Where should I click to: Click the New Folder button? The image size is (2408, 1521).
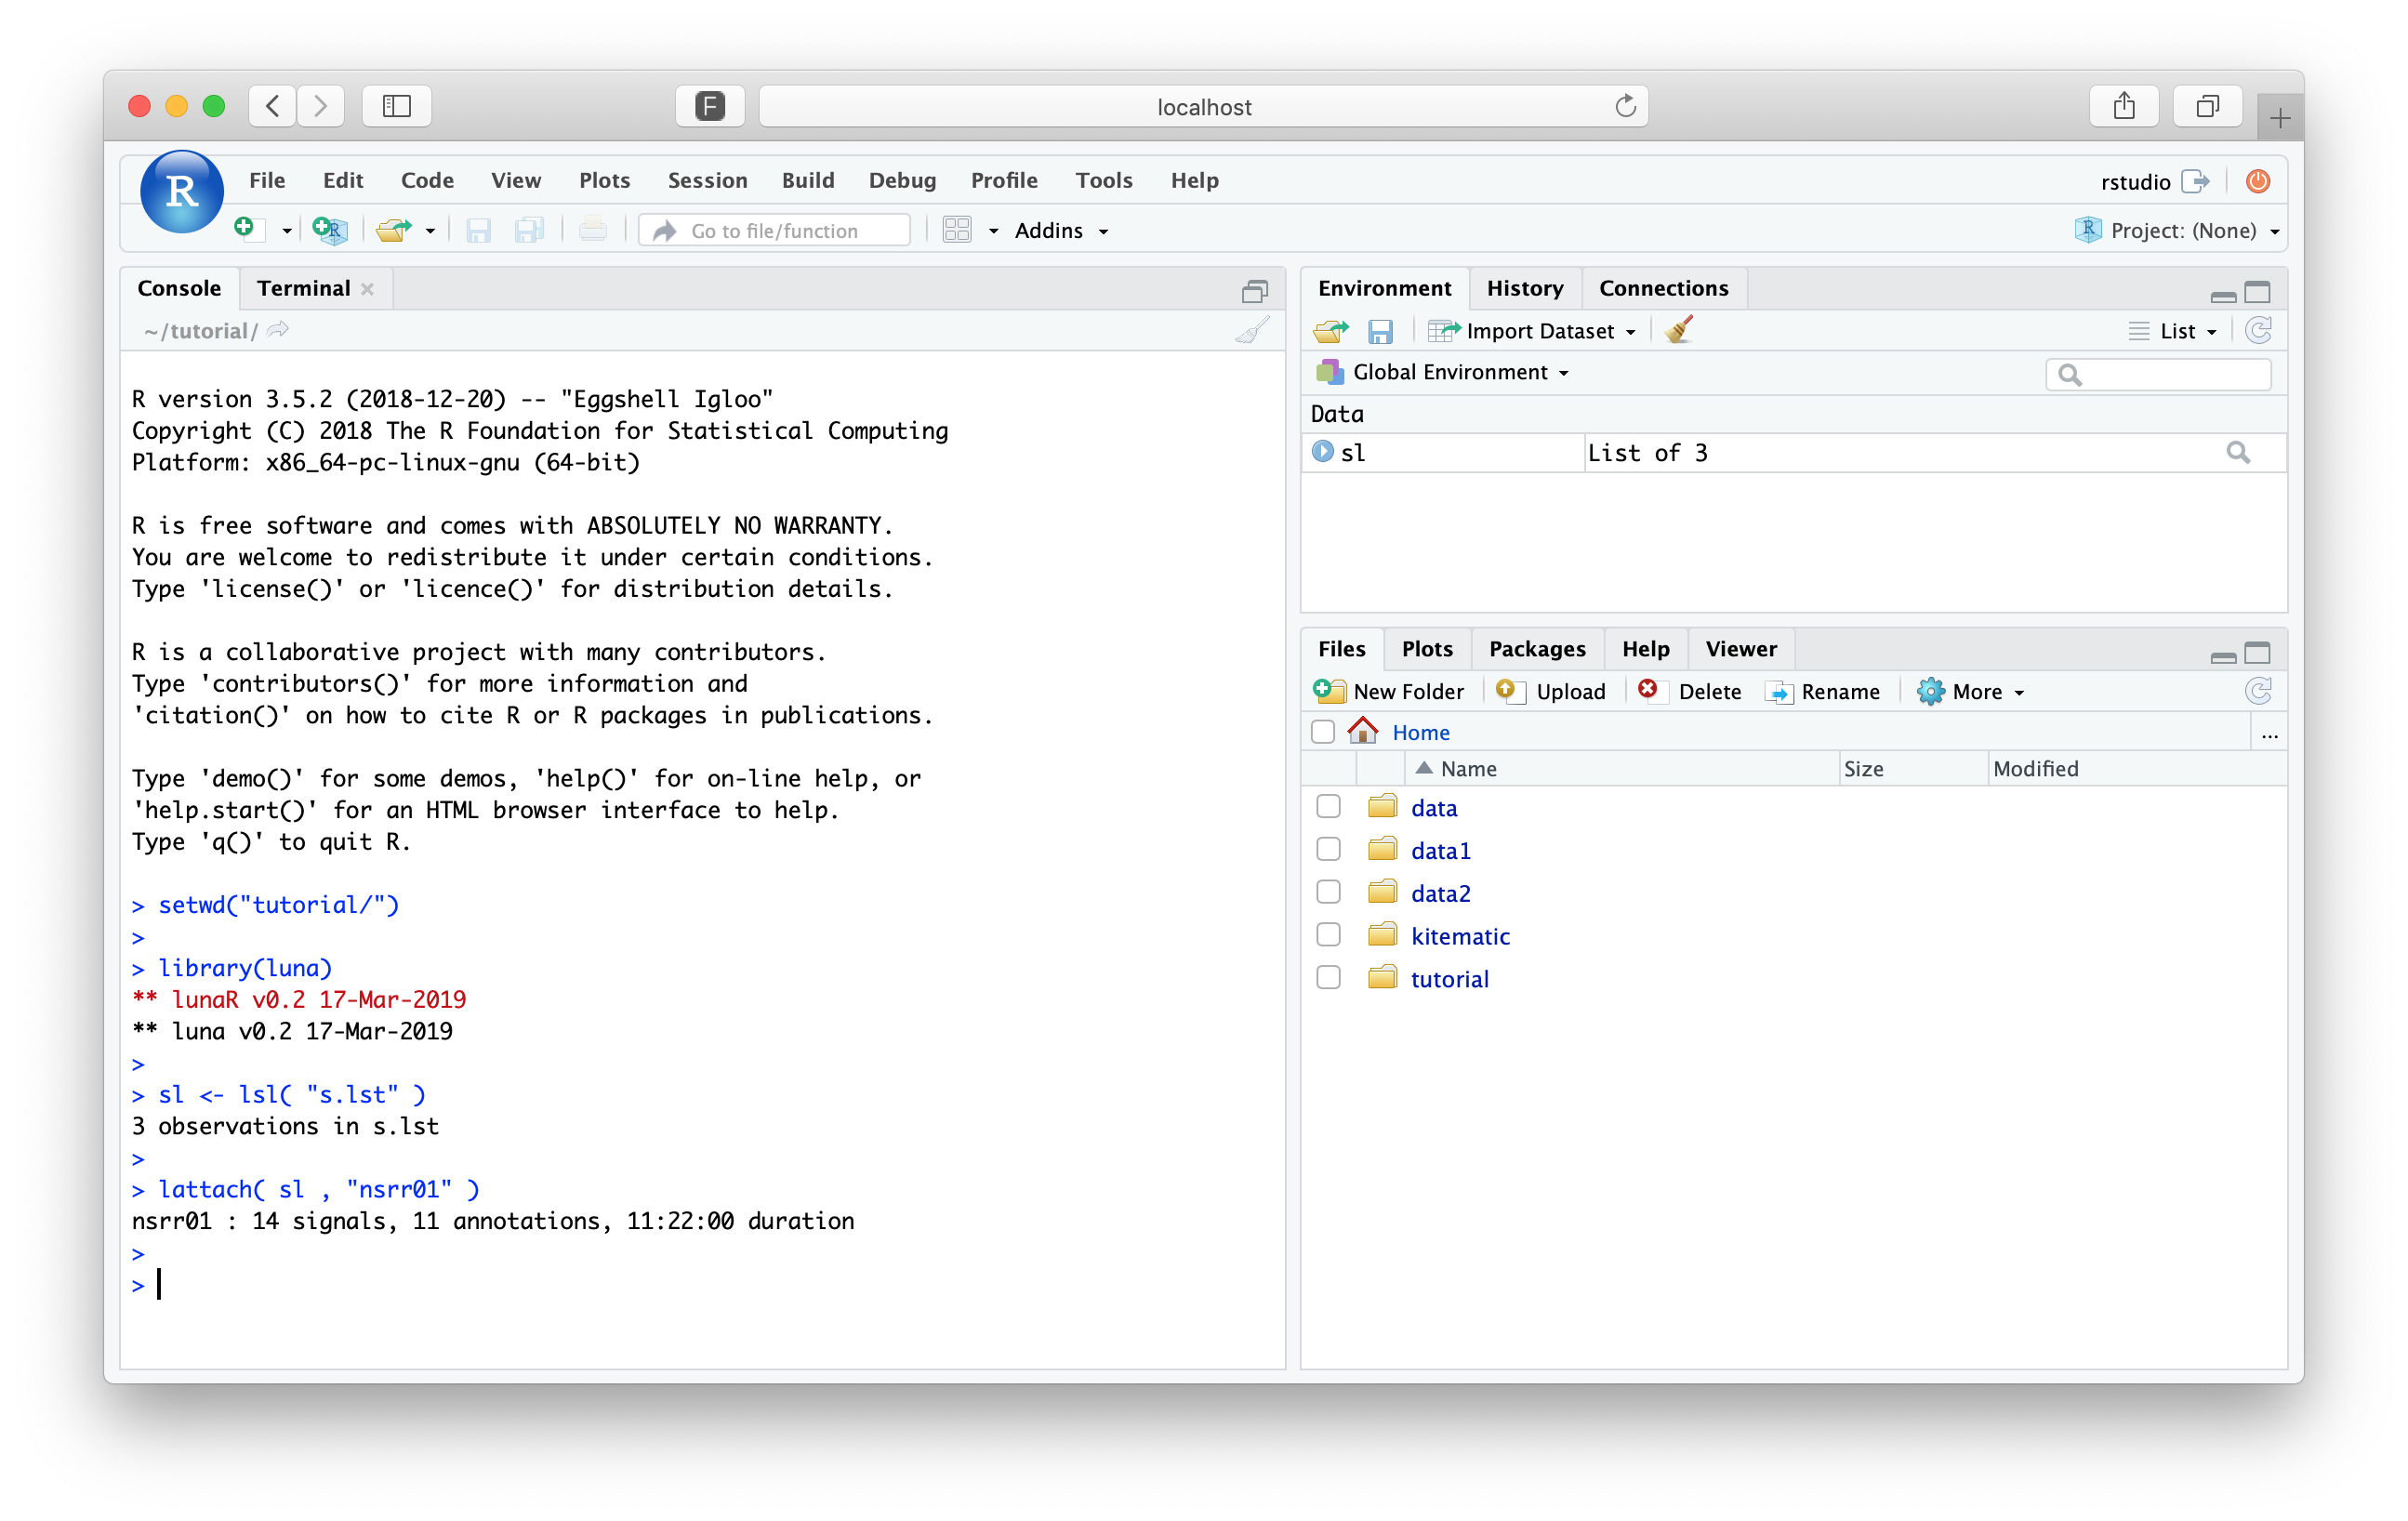pos(1389,691)
